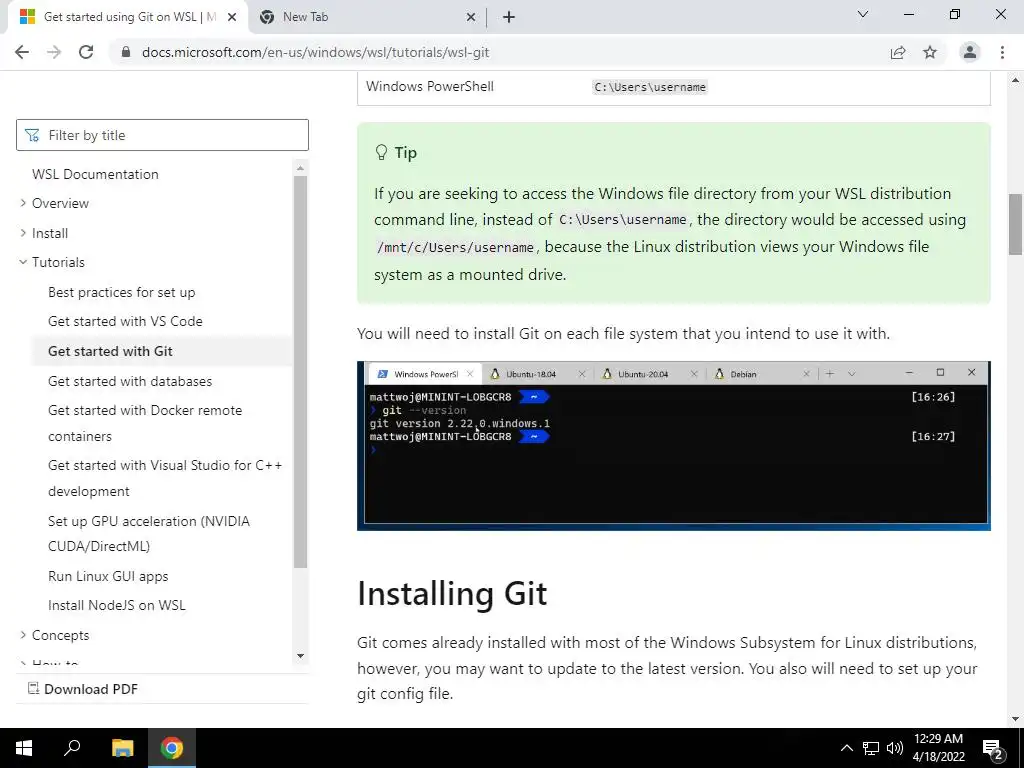This screenshot has height=768, width=1024.
Task: Close the New Tab tab
Action: click(471, 17)
